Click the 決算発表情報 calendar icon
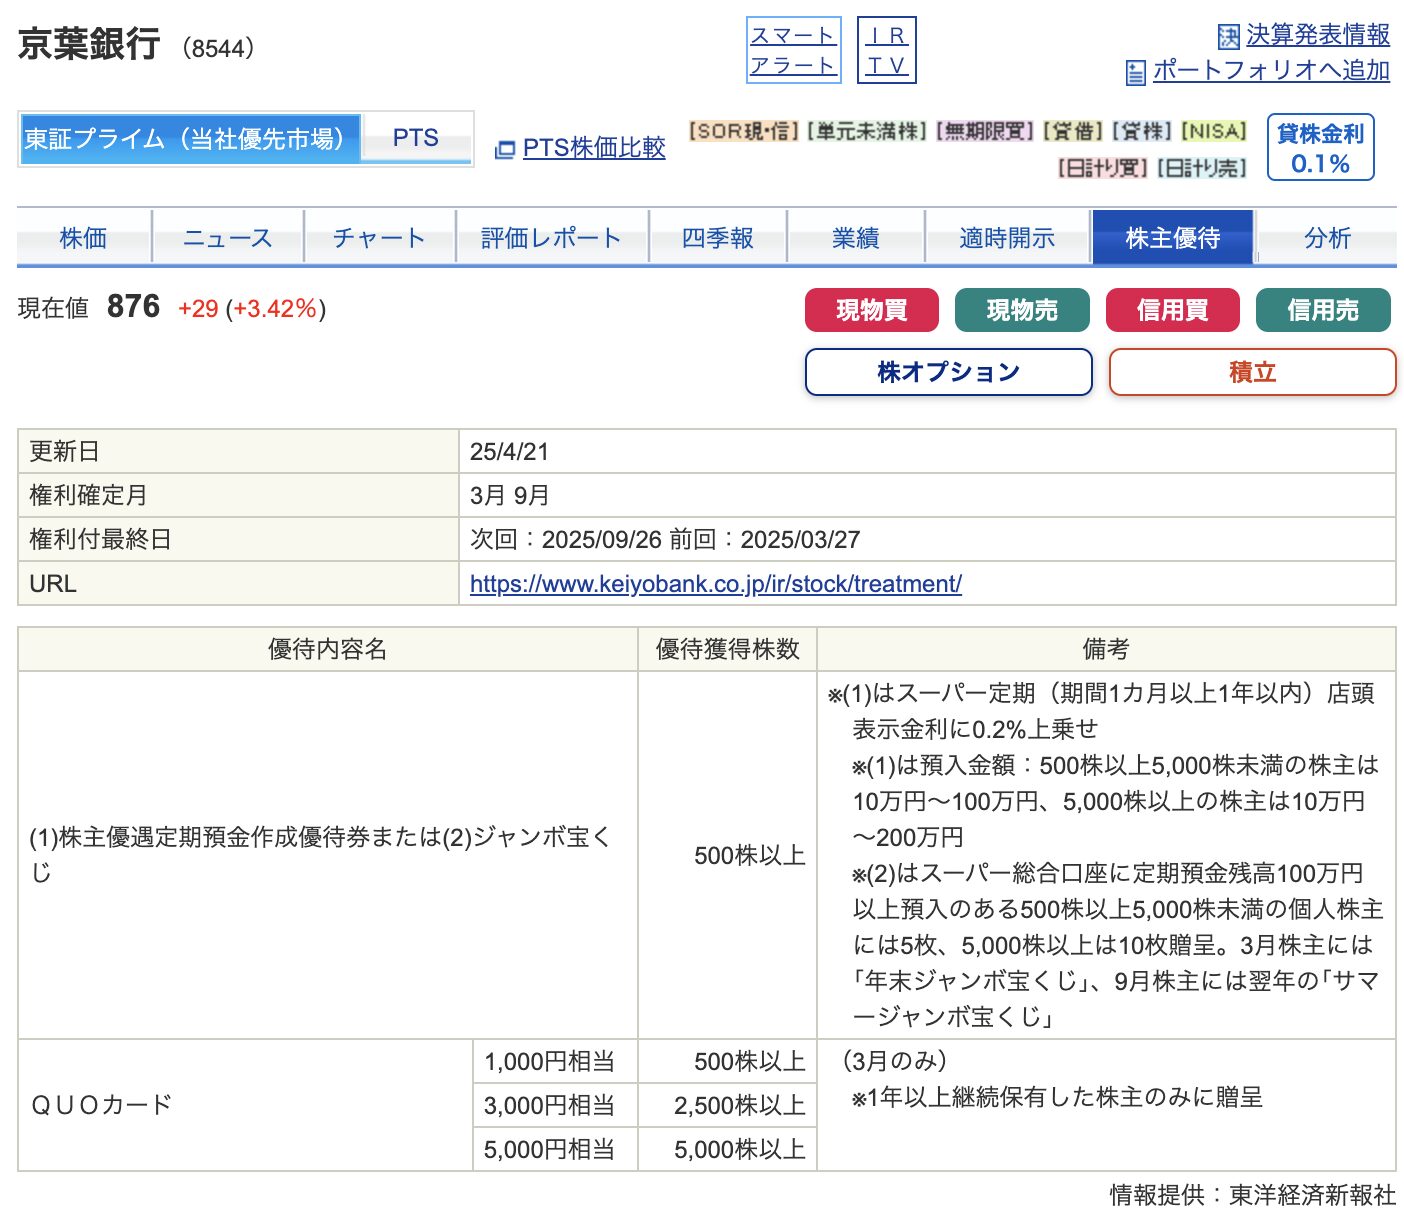This screenshot has height=1212, width=1404. click(x=1228, y=37)
